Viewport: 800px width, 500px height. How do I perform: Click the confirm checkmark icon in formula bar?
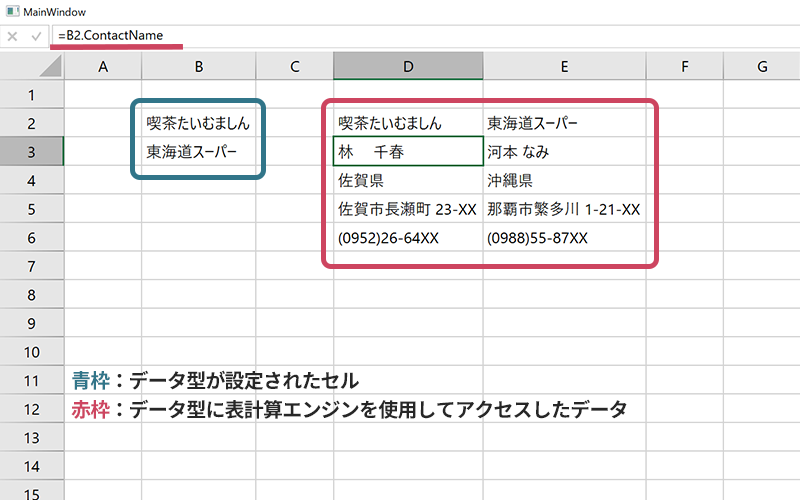coord(36,36)
